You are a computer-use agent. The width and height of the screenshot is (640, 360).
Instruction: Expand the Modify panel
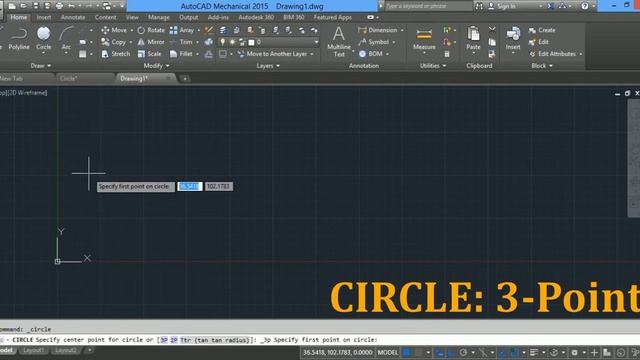pos(156,66)
